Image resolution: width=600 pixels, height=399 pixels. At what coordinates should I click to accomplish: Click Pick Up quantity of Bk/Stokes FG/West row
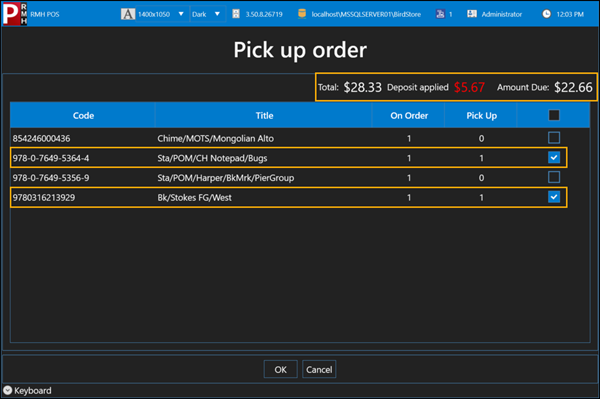coord(481,198)
